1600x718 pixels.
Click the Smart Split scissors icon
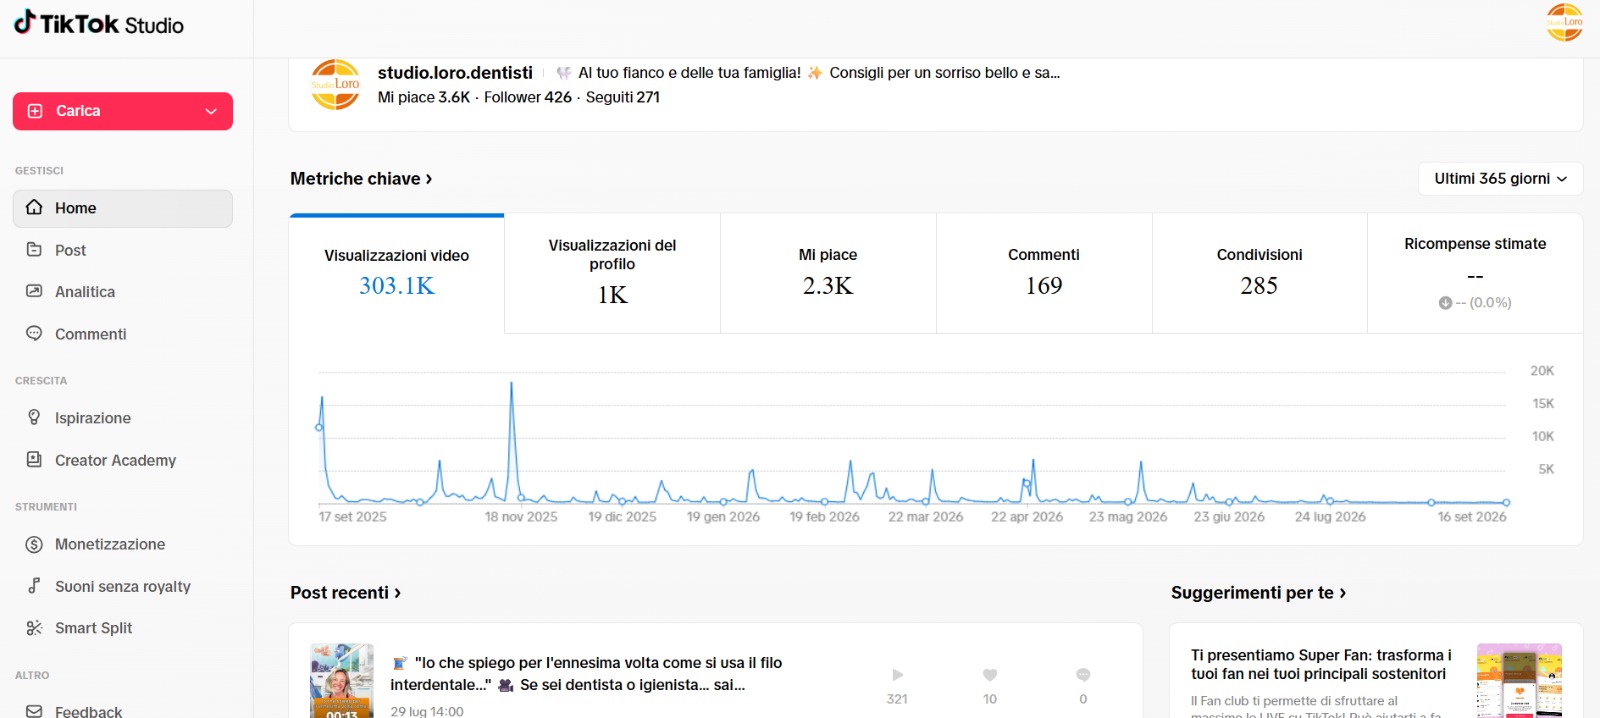tap(34, 628)
